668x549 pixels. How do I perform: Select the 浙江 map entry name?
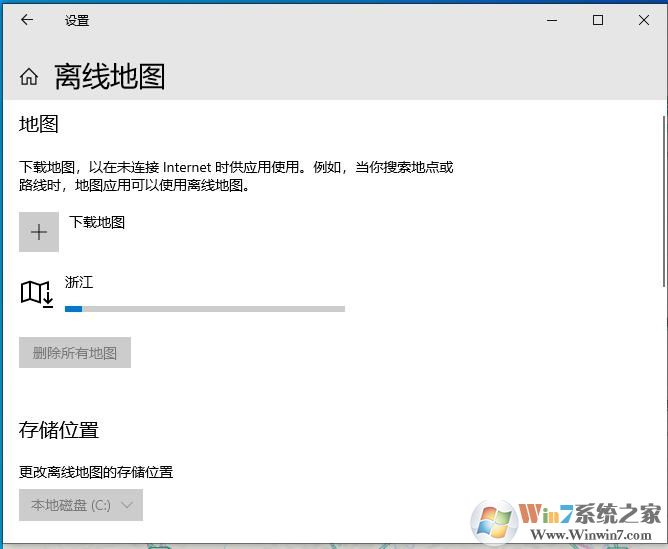pyautogui.click(x=79, y=283)
